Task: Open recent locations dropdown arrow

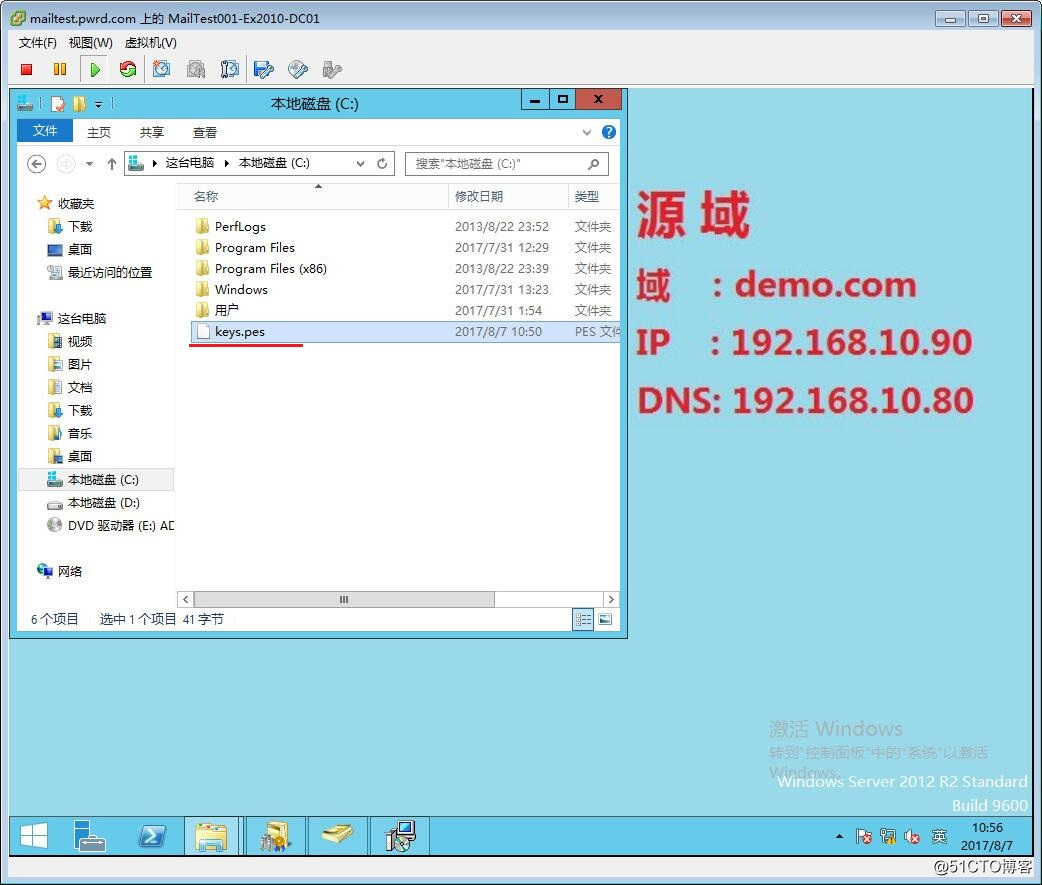Action: click(89, 163)
